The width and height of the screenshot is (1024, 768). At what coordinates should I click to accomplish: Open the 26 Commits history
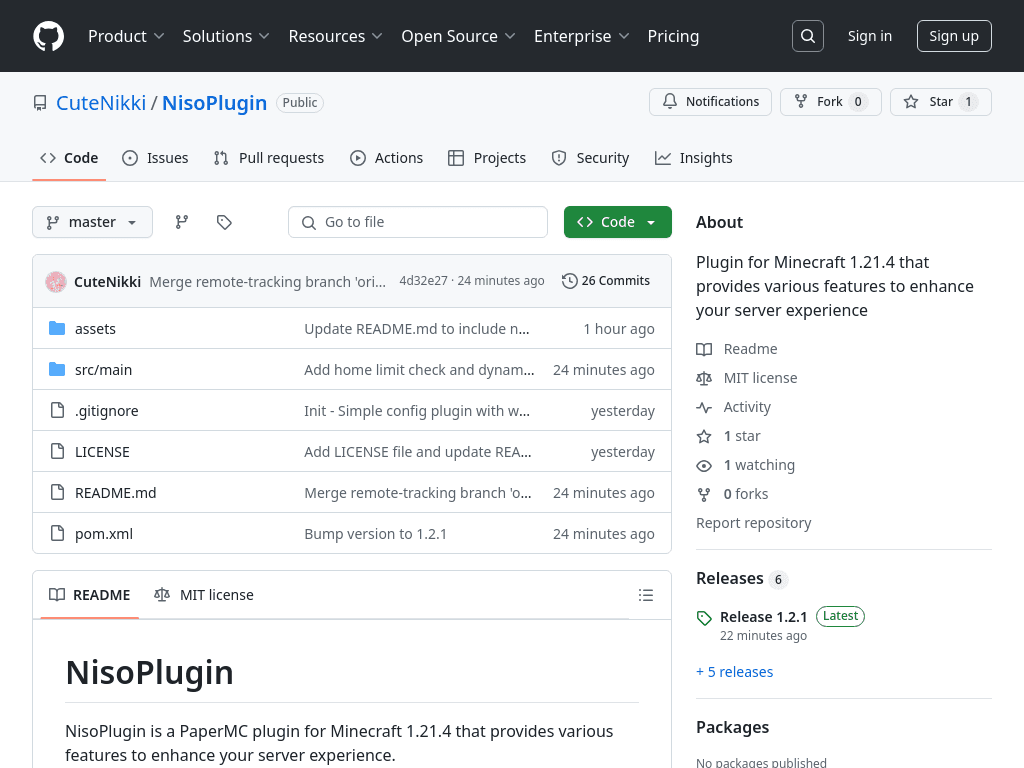coord(606,281)
